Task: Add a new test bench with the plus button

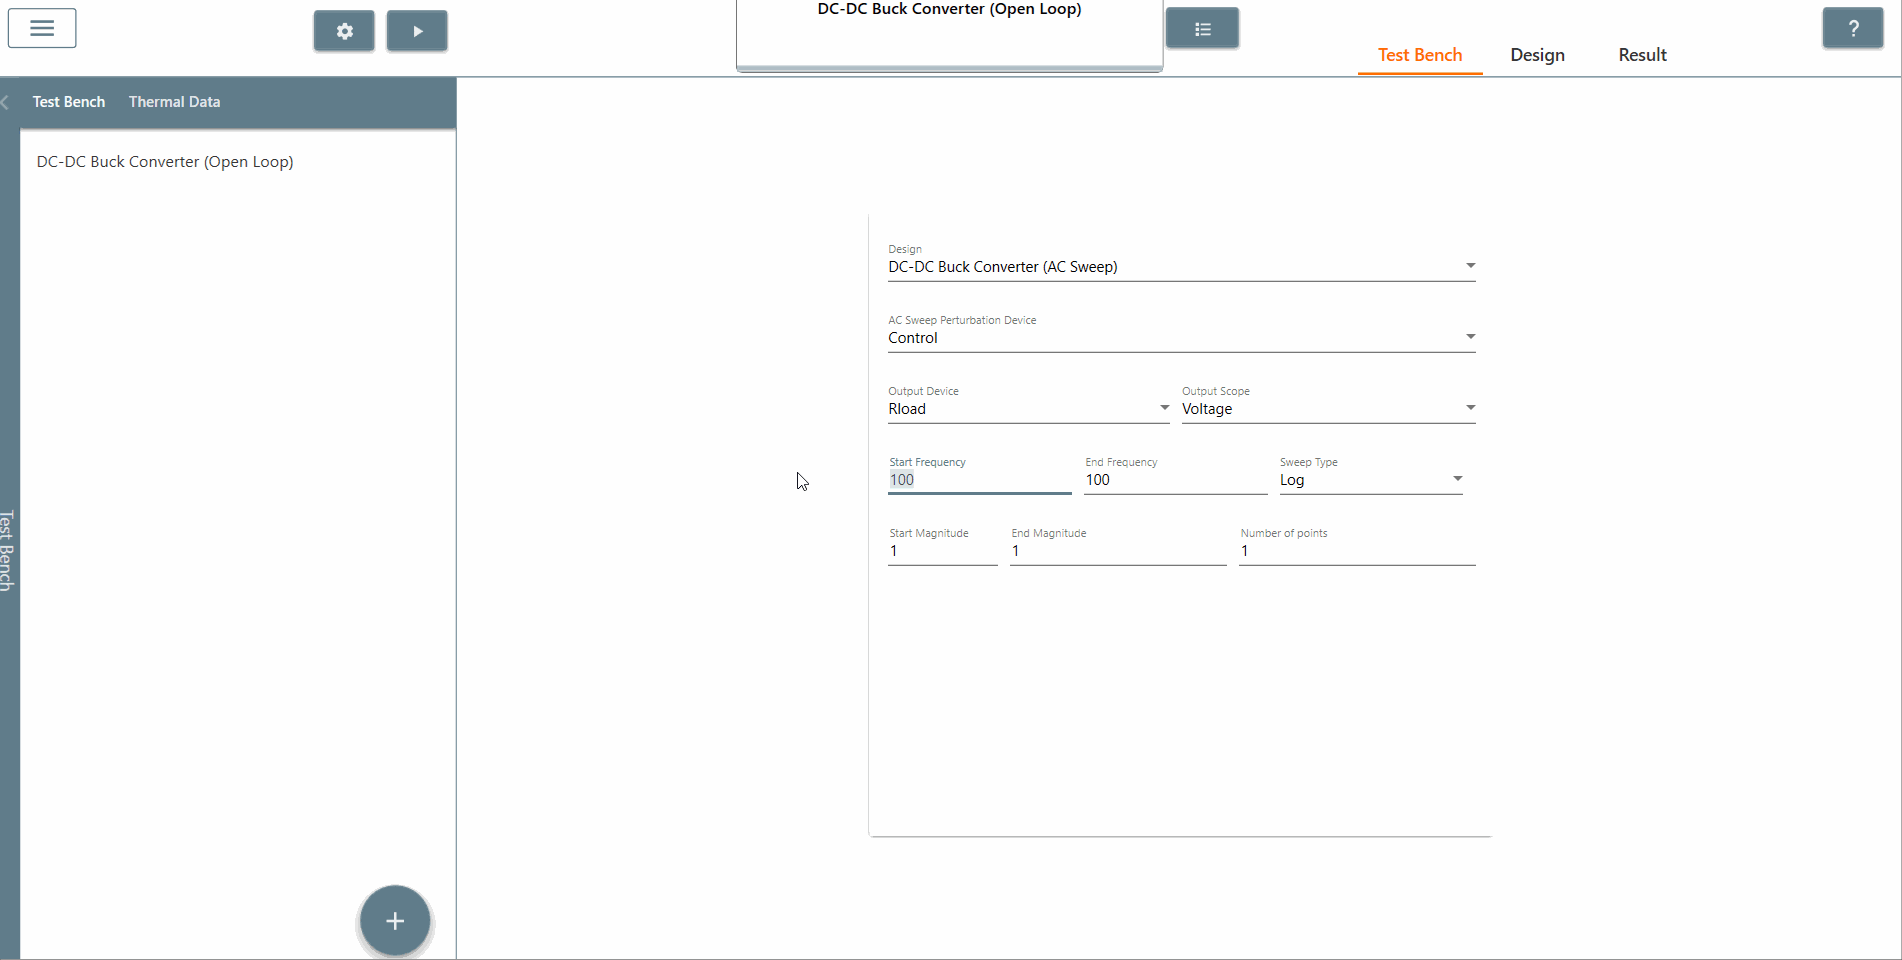Action: [394, 920]
